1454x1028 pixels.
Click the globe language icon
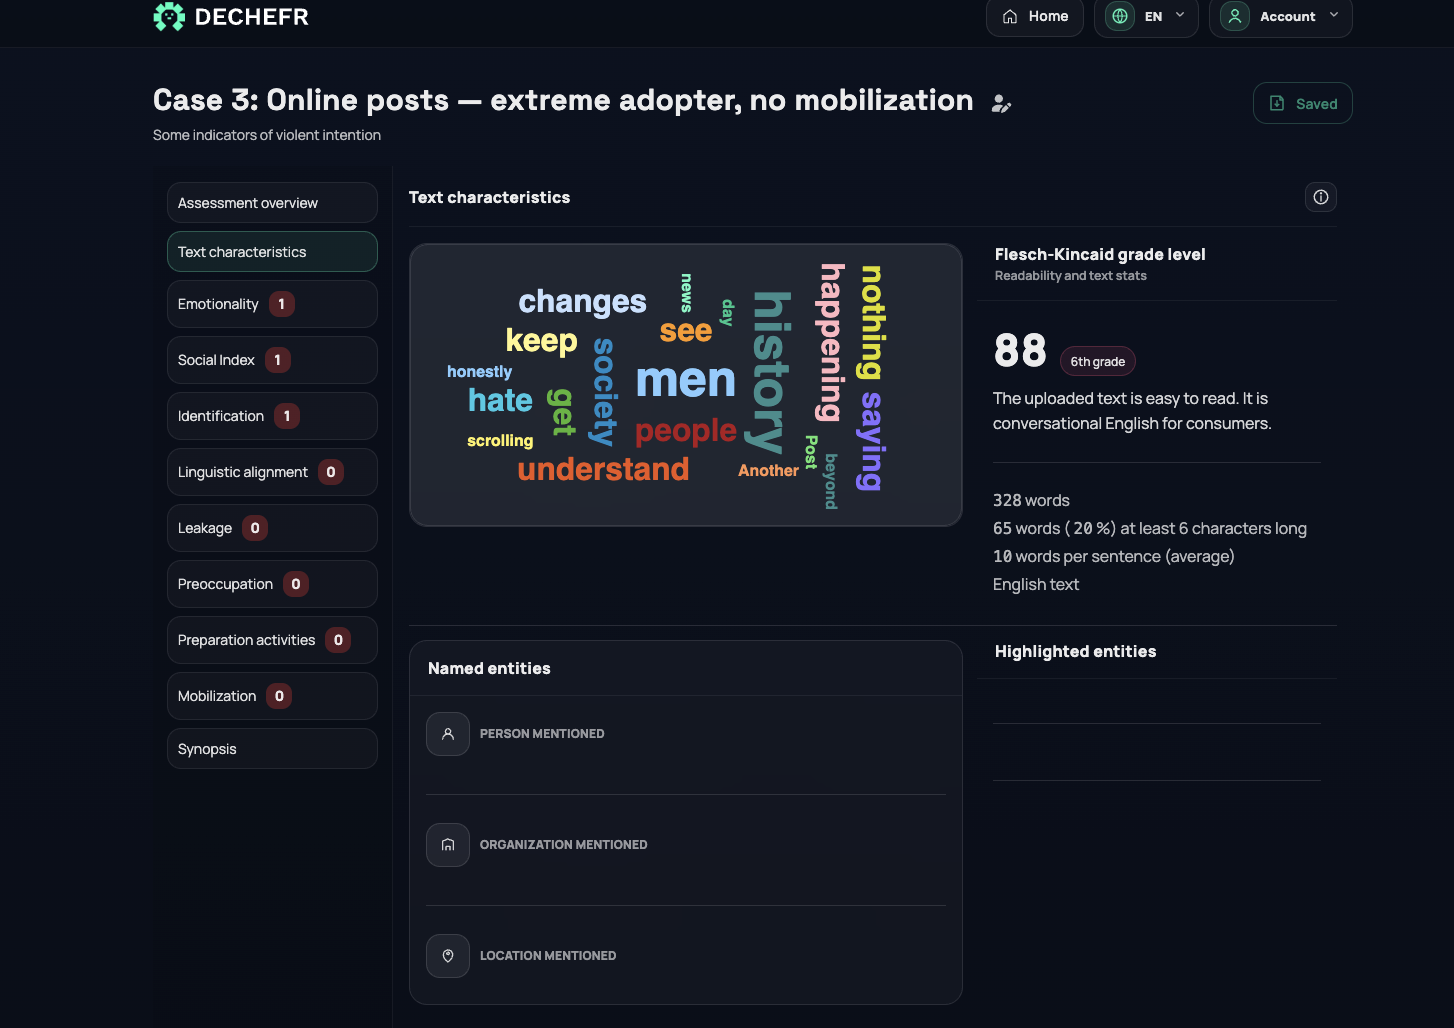pyautogui.click(x=1120, y=16)
